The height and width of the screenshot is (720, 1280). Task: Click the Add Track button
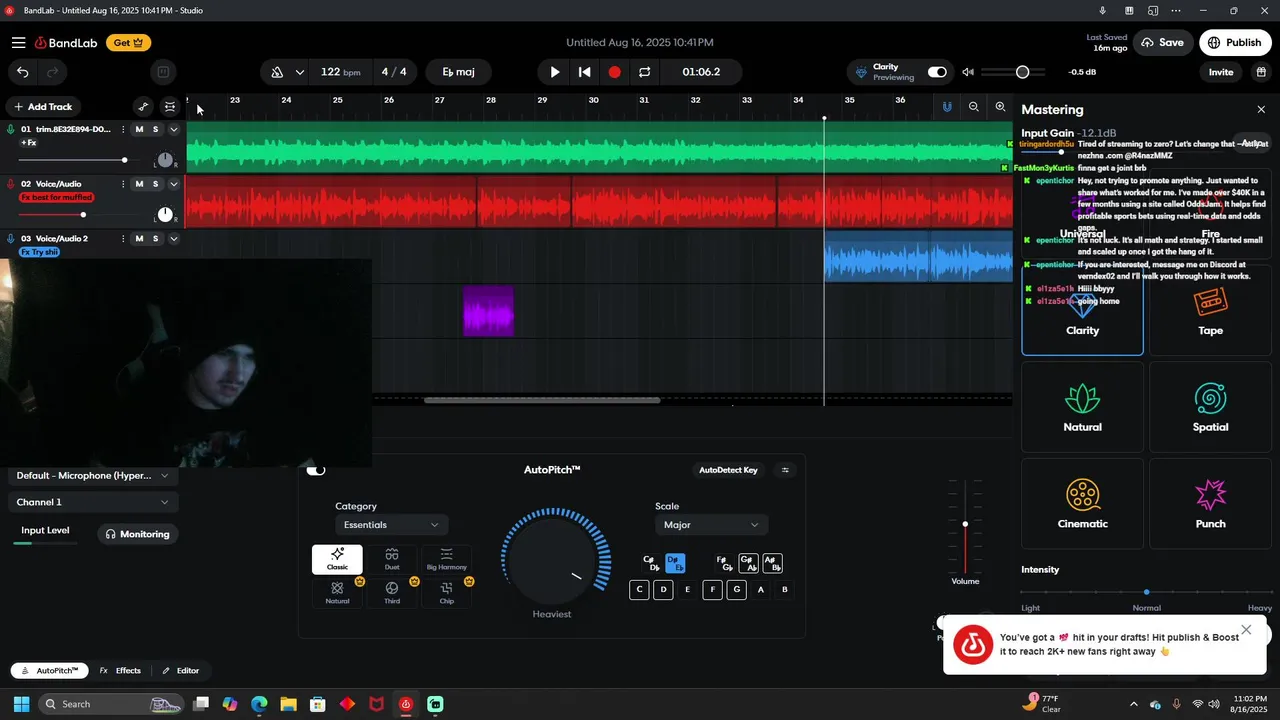pyautogui.click(x=43, y=107)
